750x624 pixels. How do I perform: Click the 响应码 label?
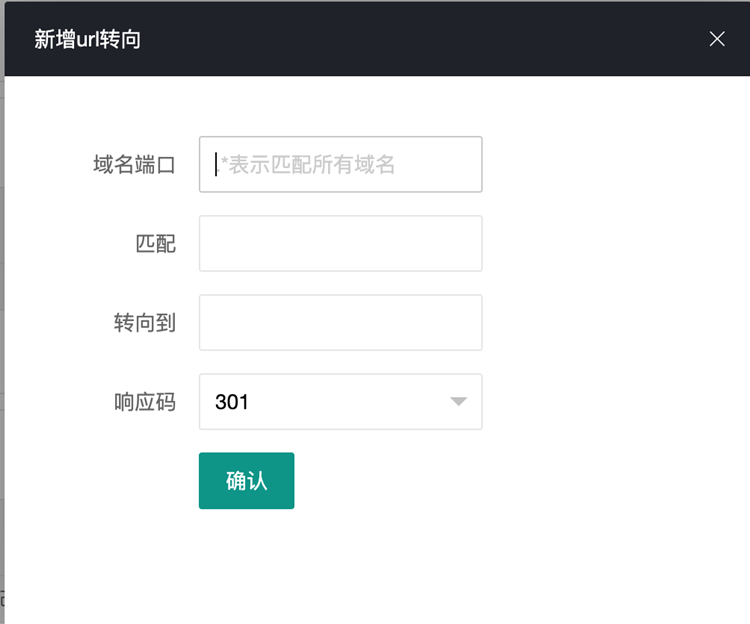145,402
